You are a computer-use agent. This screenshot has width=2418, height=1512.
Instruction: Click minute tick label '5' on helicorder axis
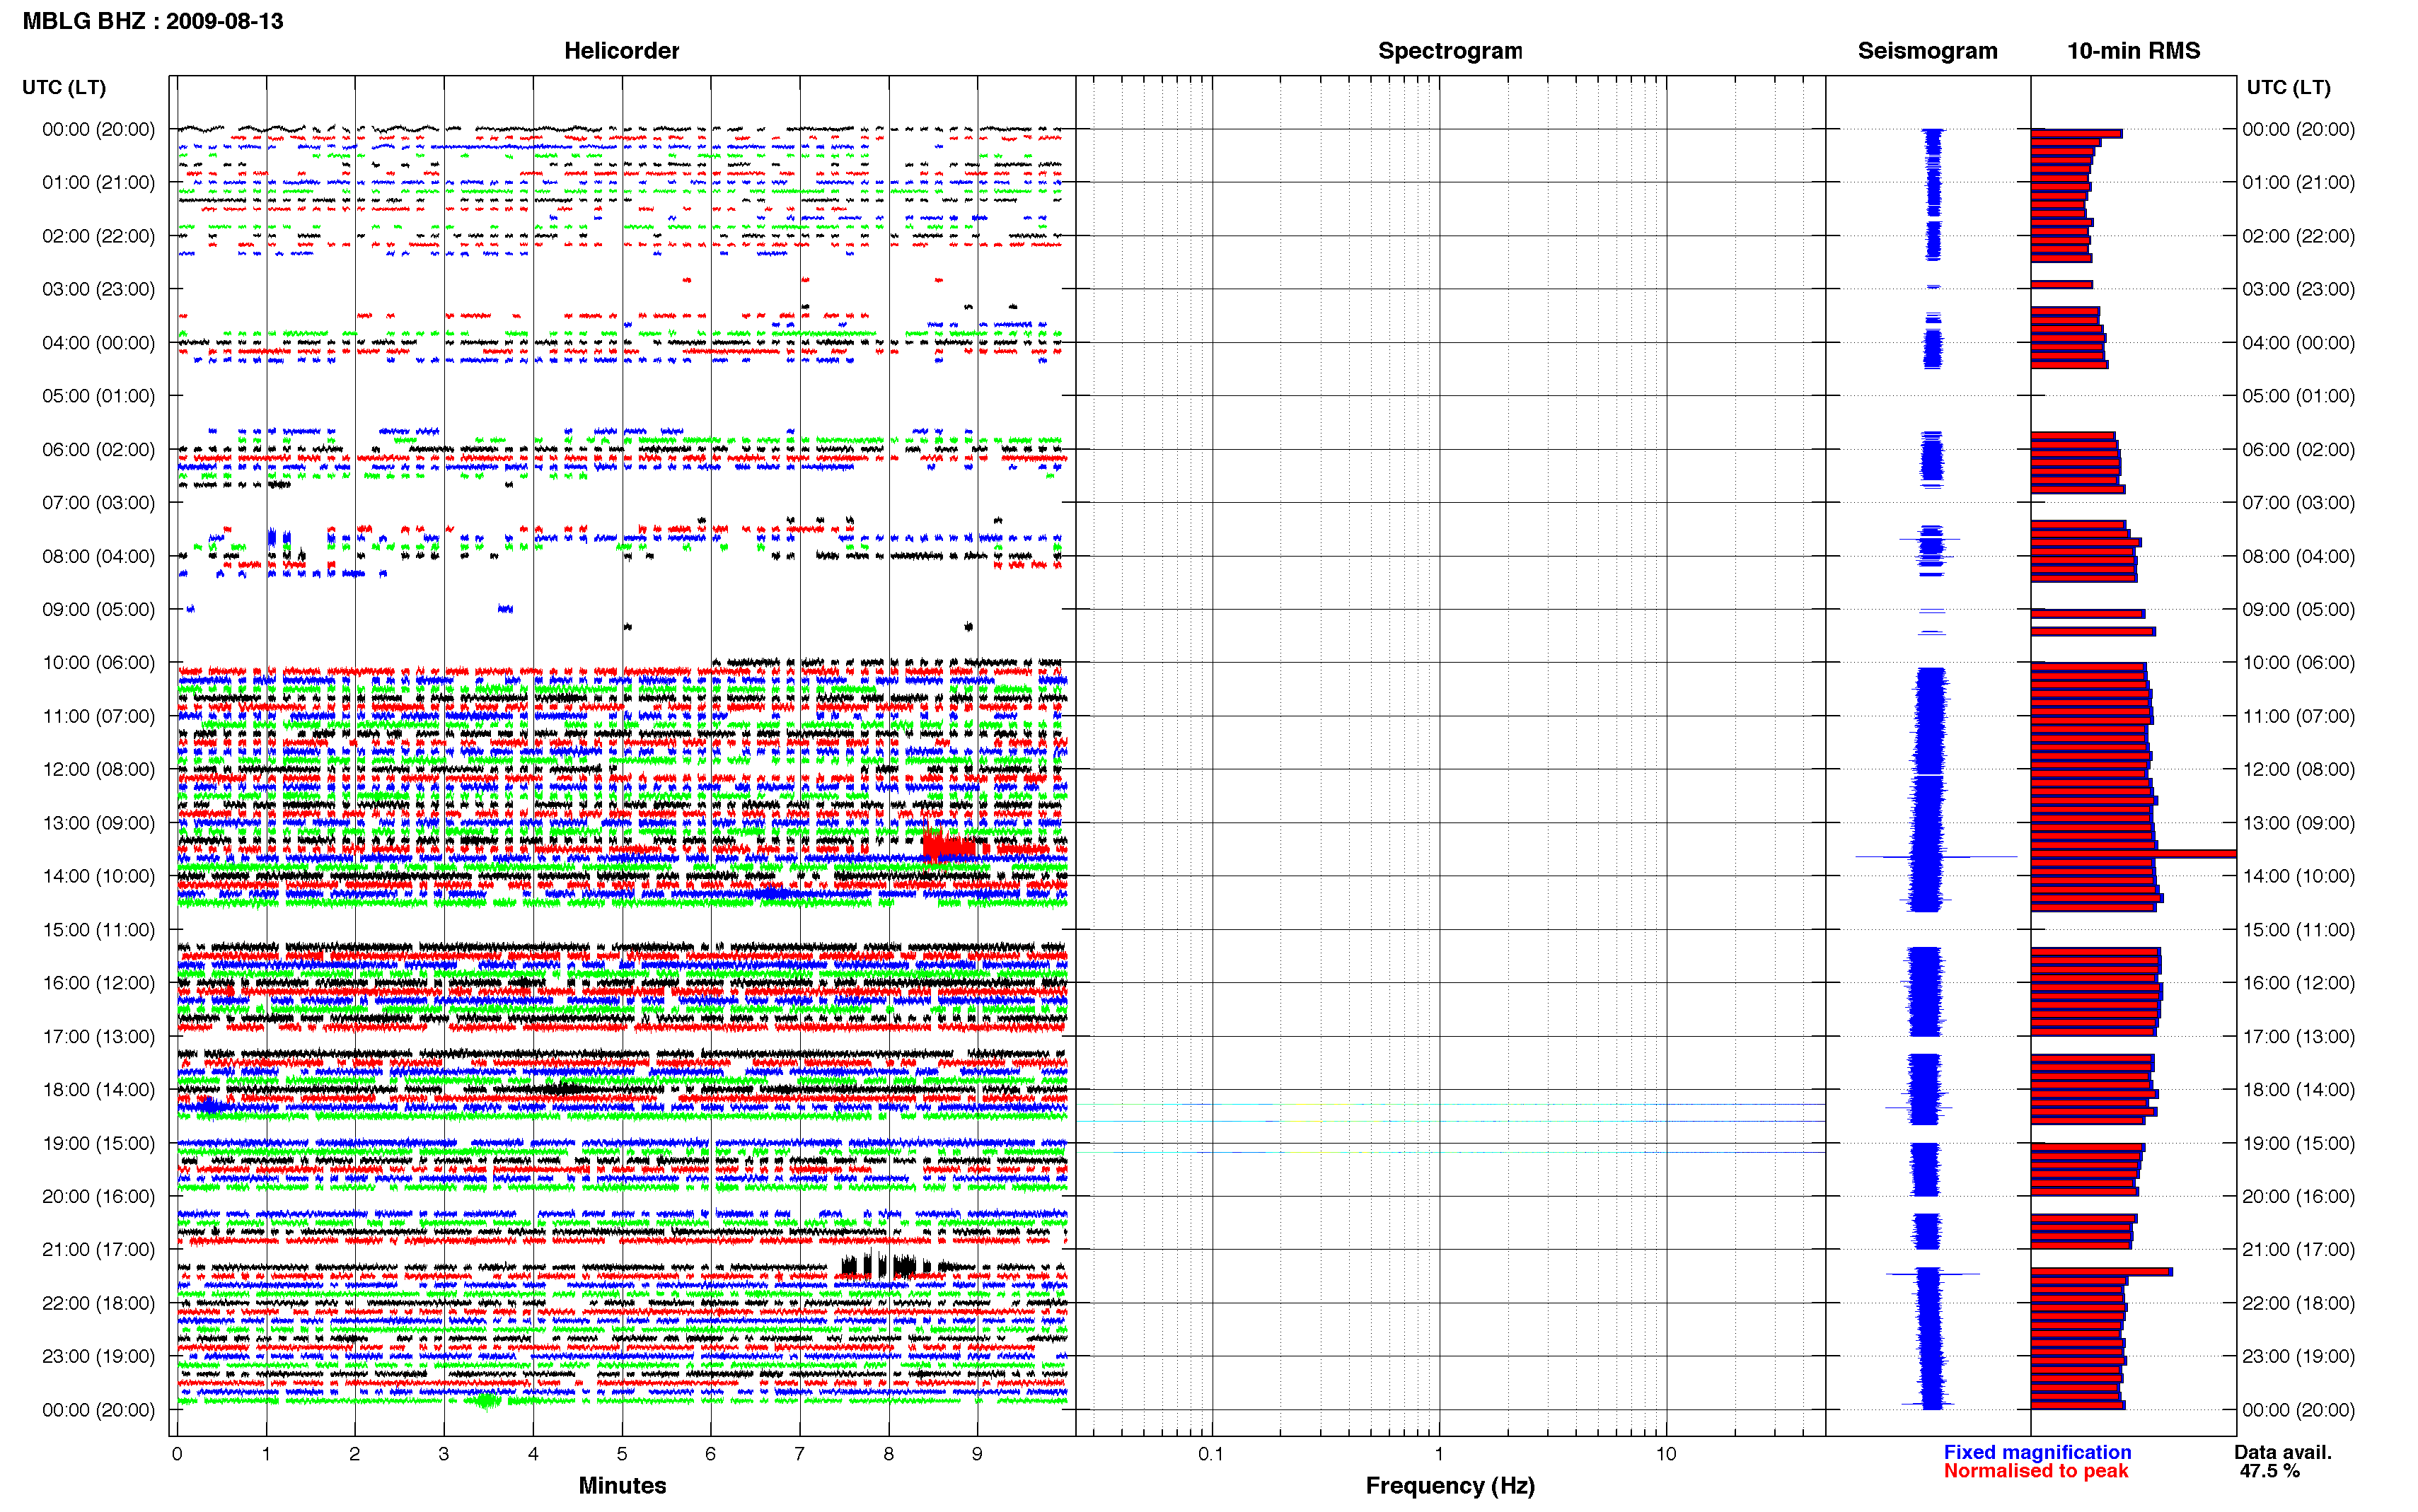(x=622, y=1453)
